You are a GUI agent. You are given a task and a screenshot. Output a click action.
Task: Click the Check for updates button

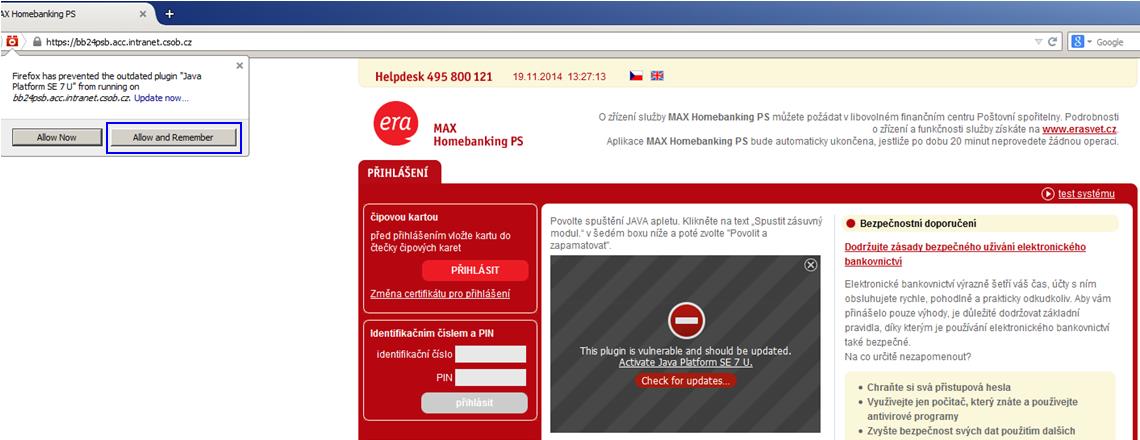coord(686,381)
